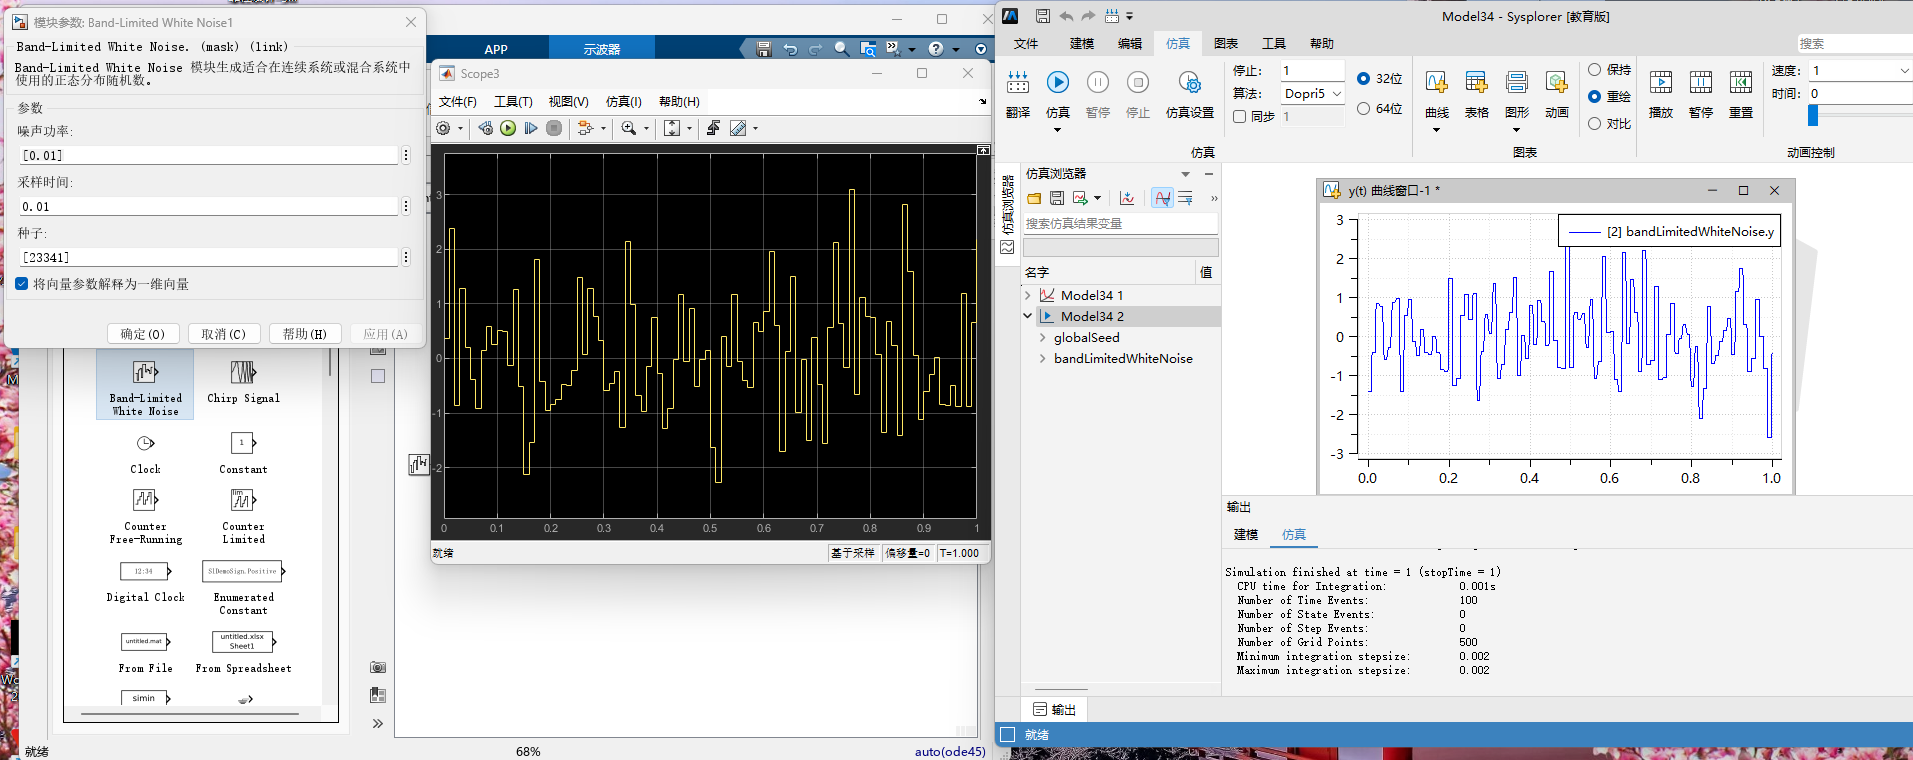Click the highlight signal block icon in Scope3
Screen dimensions: 1913x760
pyautogui.click(x=586, y=128)
